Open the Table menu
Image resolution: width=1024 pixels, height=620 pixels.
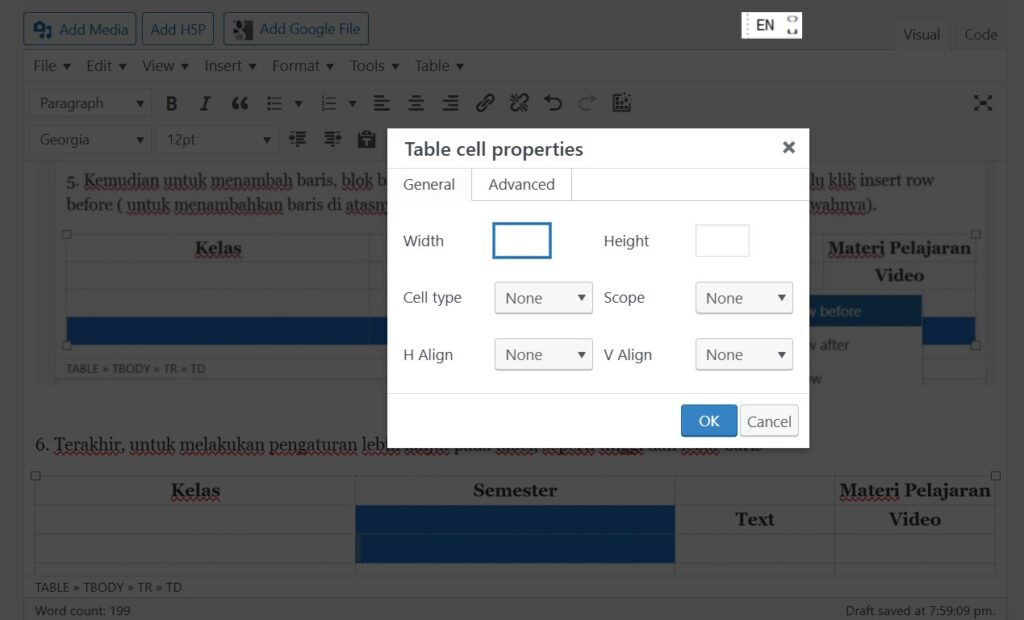(x=439, y=66)
